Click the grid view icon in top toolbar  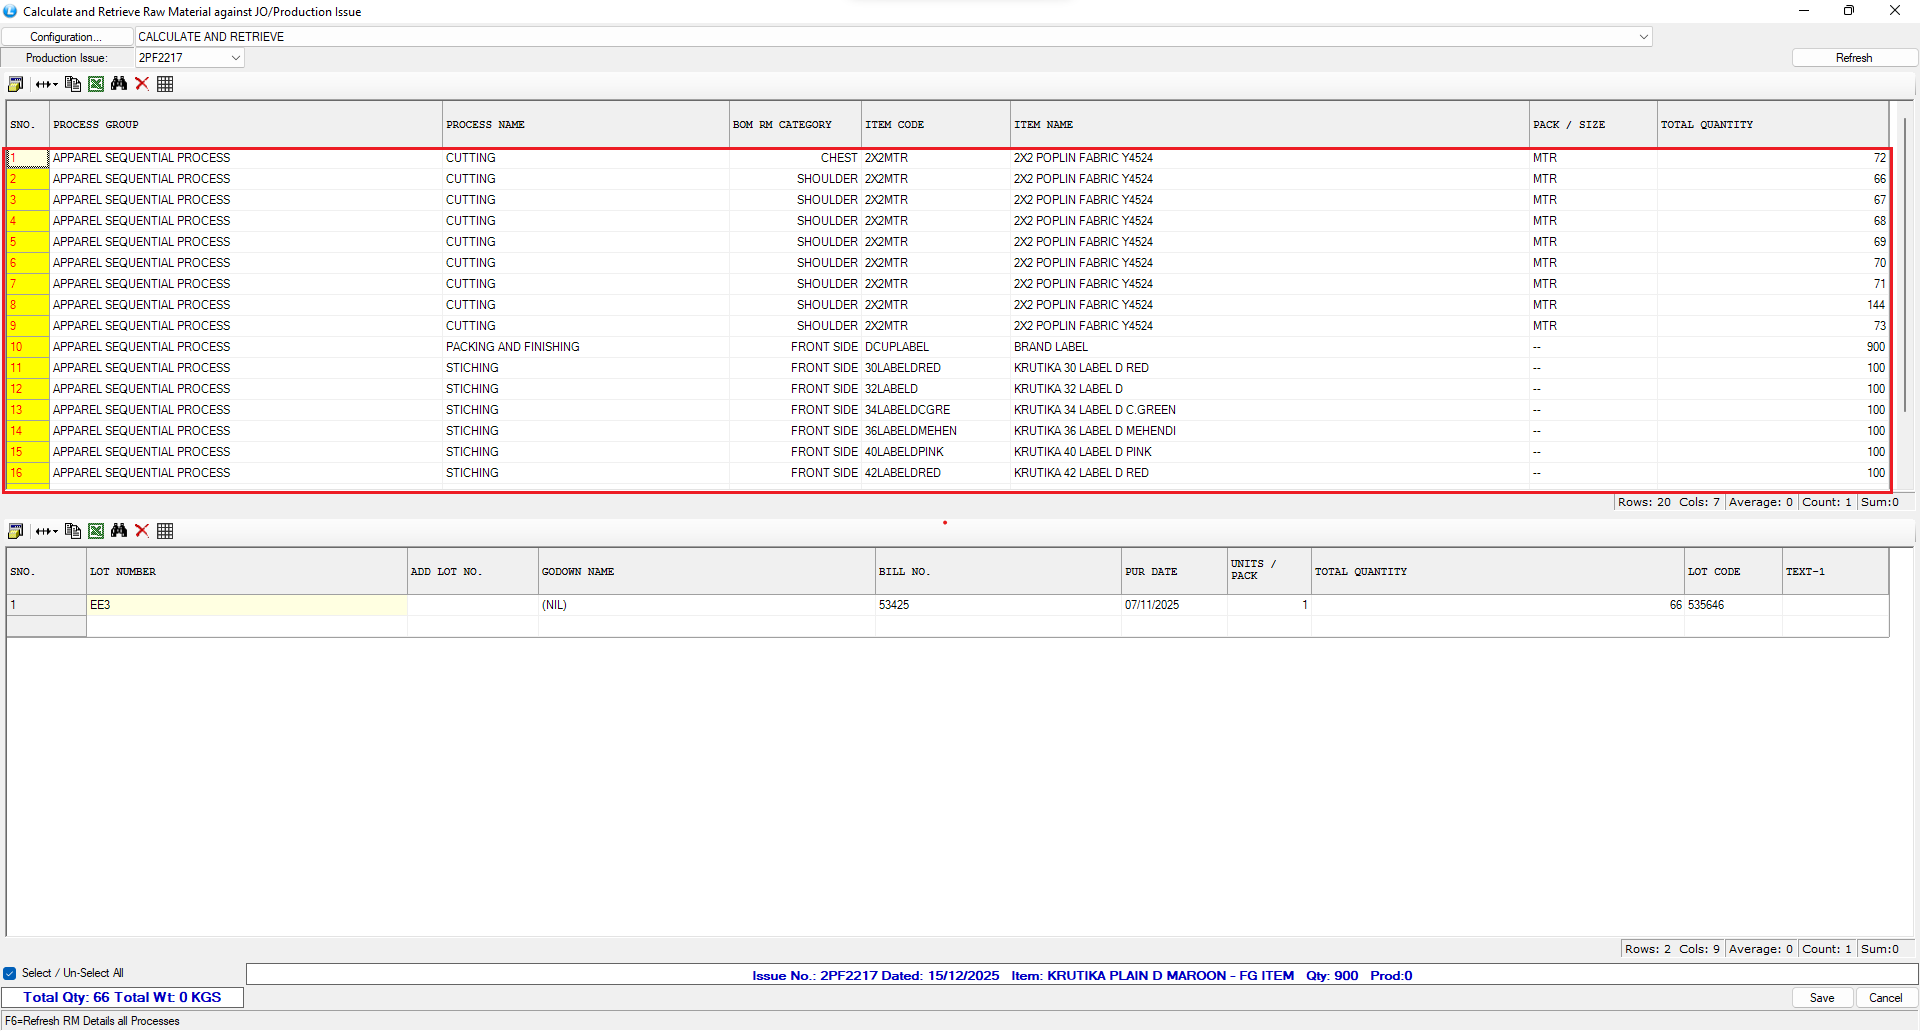[x=165, y=84]
